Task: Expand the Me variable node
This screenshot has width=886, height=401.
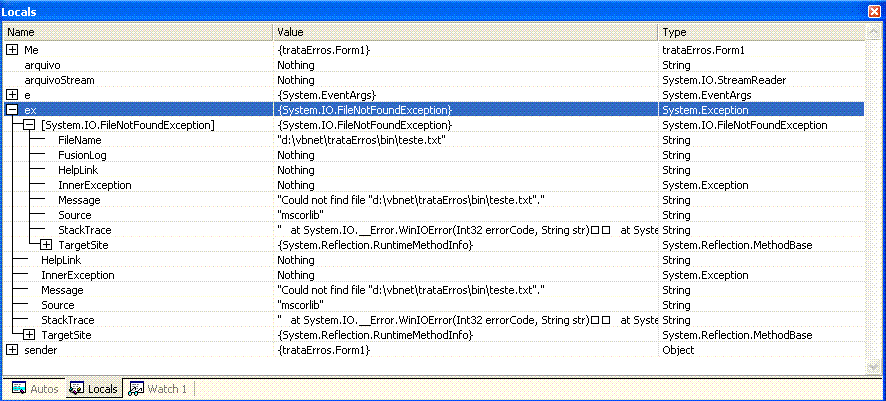Action: pos(12,50)
